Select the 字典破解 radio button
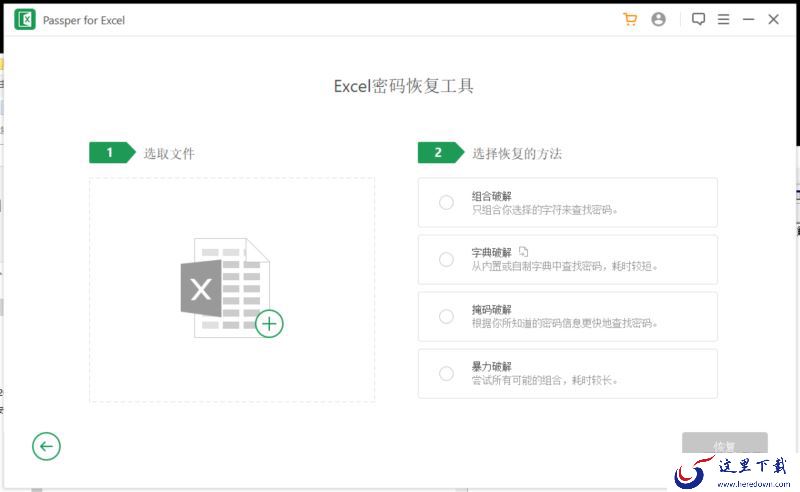Viewport: 800px width, 492px height. [446, 260]
